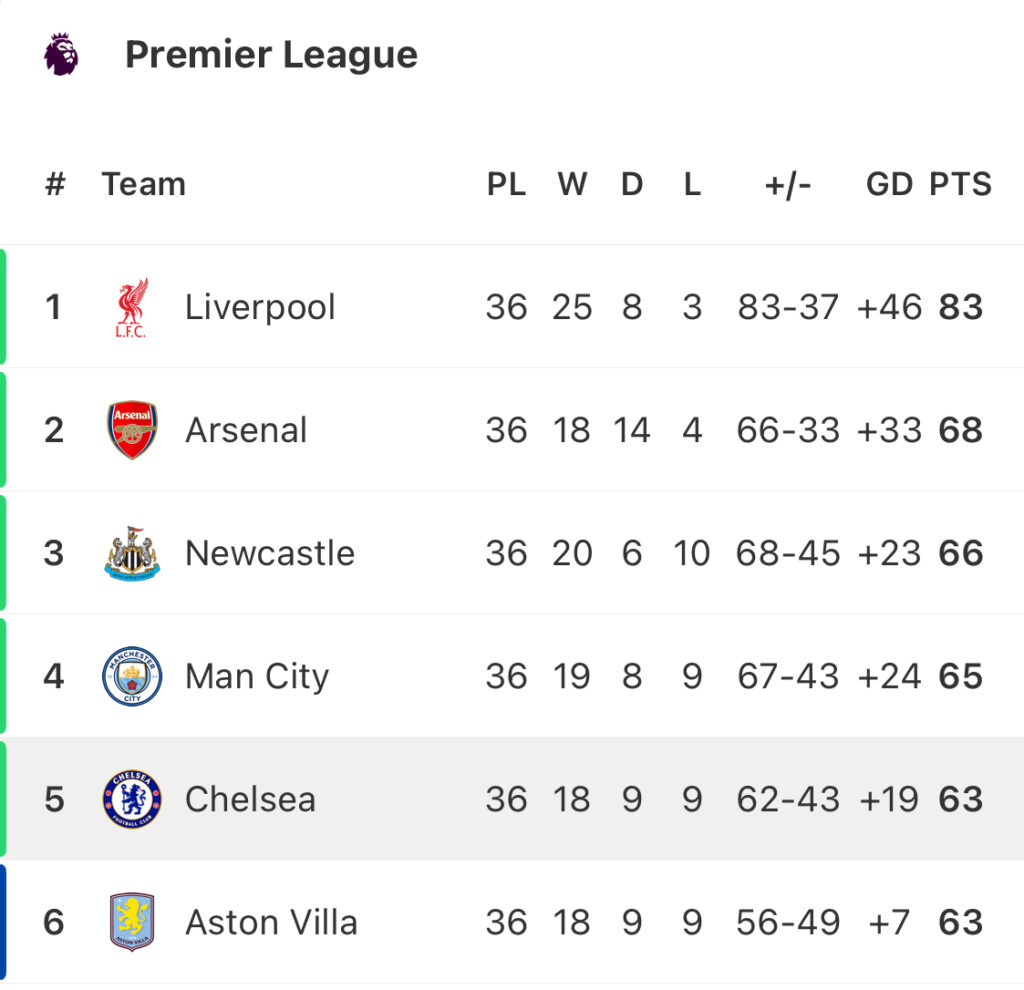Select the Aston Villa badge
1024x990 pixels.
coord(132,922)
